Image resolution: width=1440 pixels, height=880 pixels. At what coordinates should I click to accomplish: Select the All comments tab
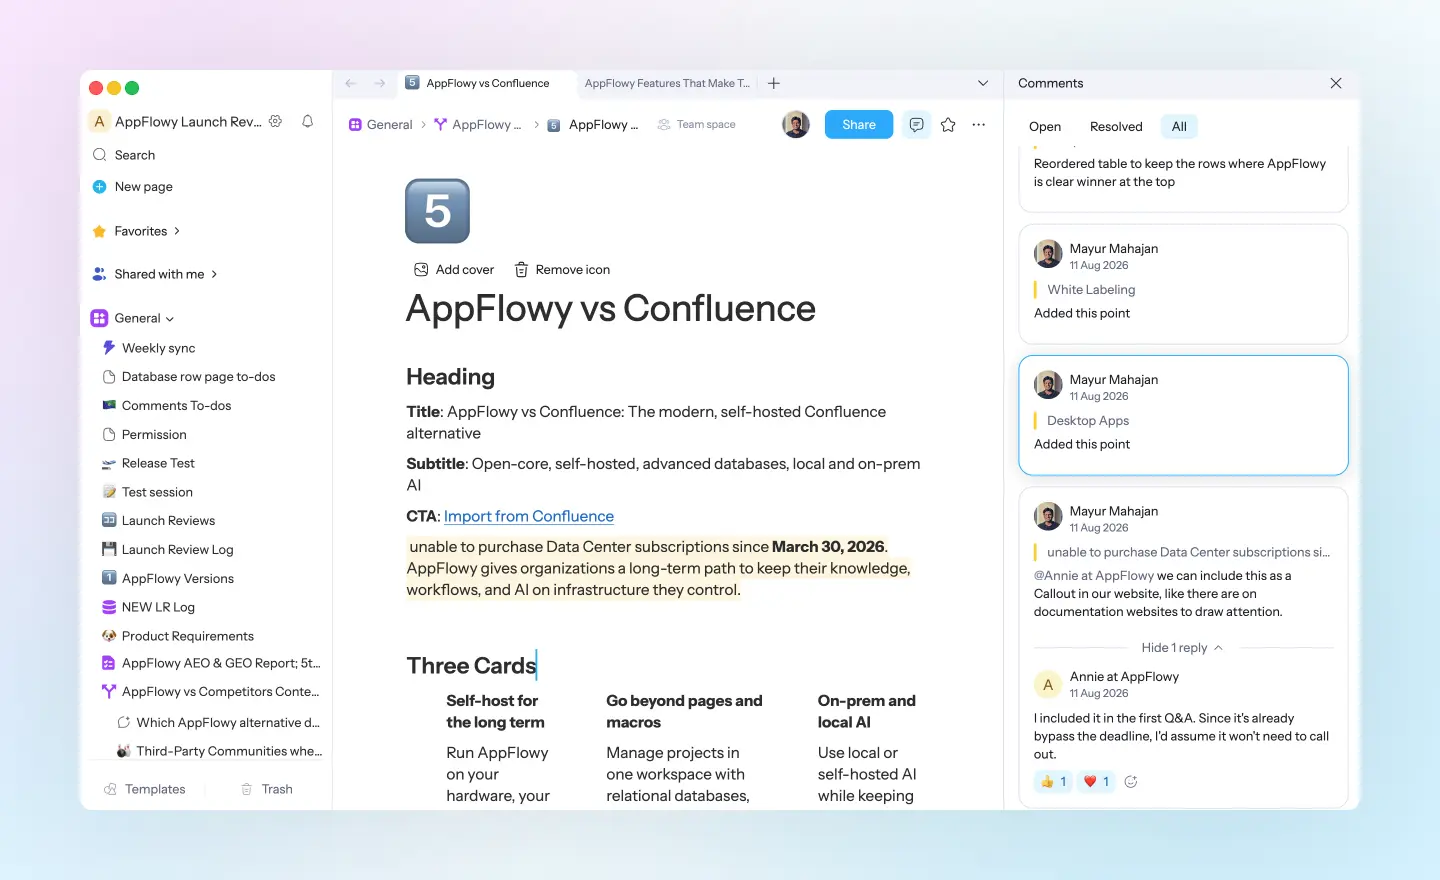point(1180,127)
